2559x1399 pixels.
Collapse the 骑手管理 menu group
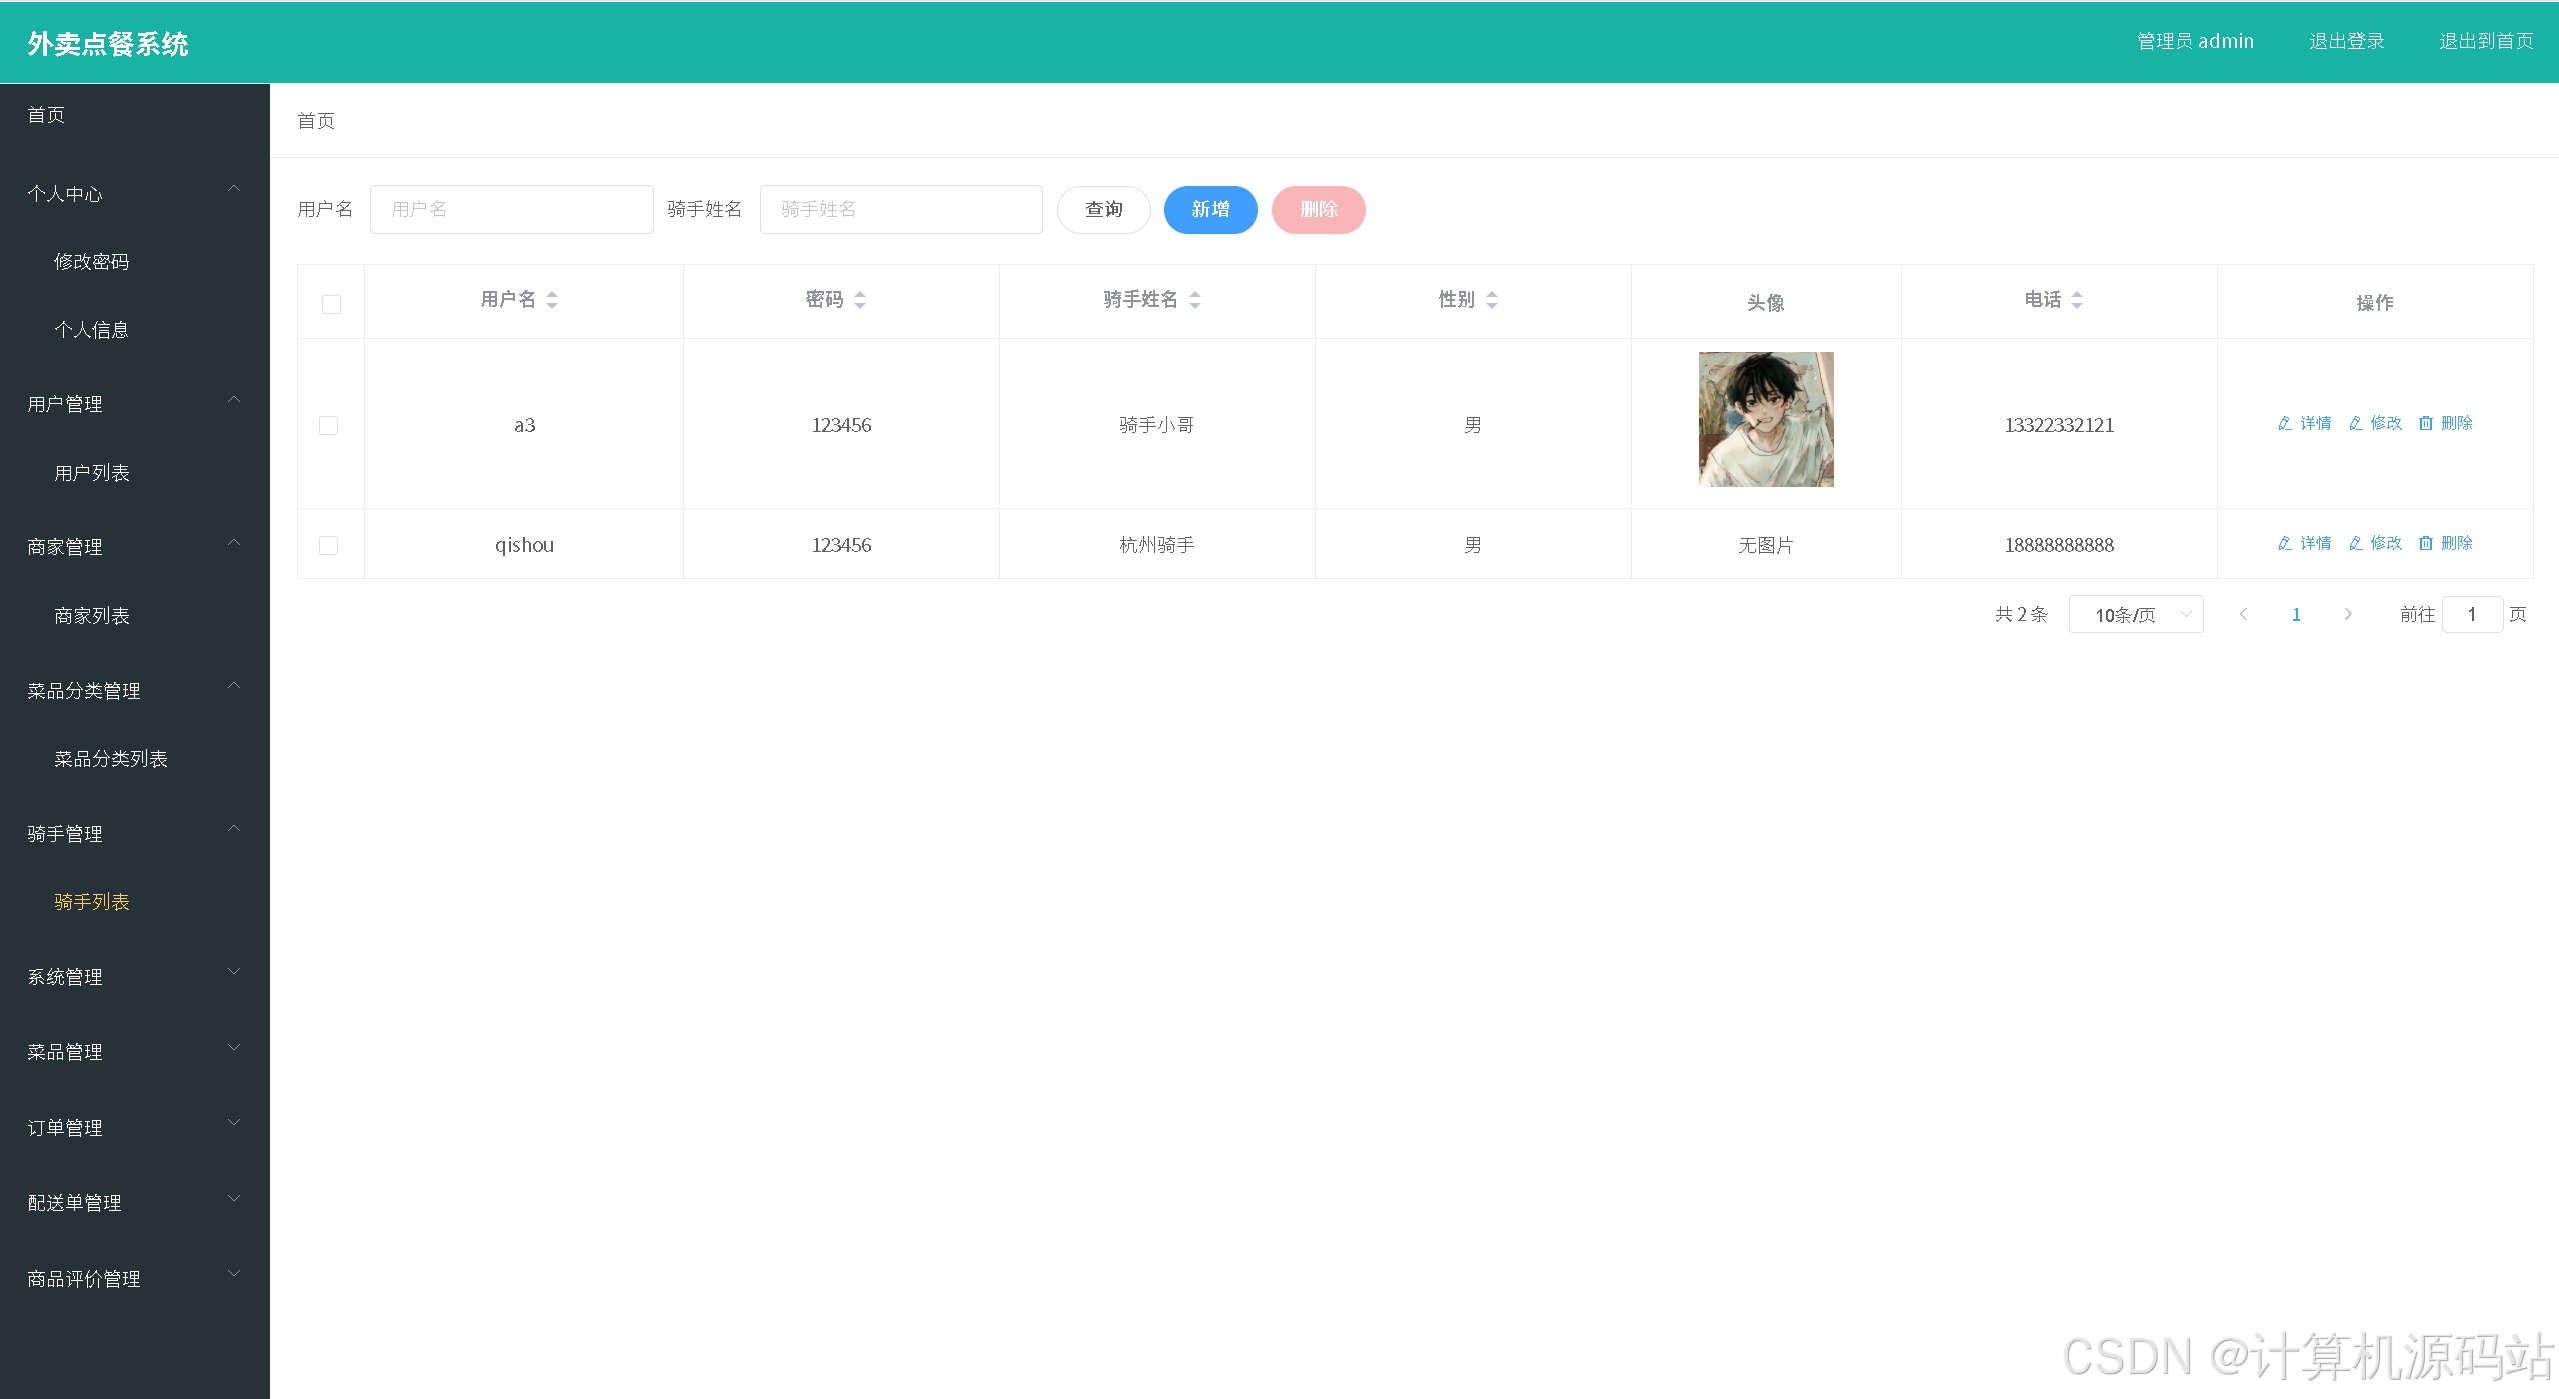coord(134,833)
